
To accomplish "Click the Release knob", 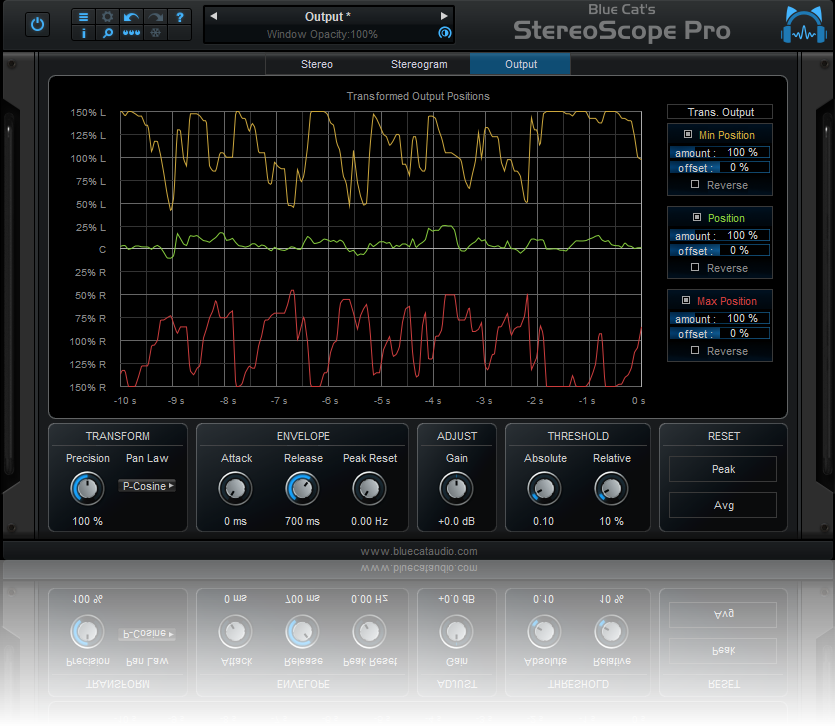I will (302, 489).
